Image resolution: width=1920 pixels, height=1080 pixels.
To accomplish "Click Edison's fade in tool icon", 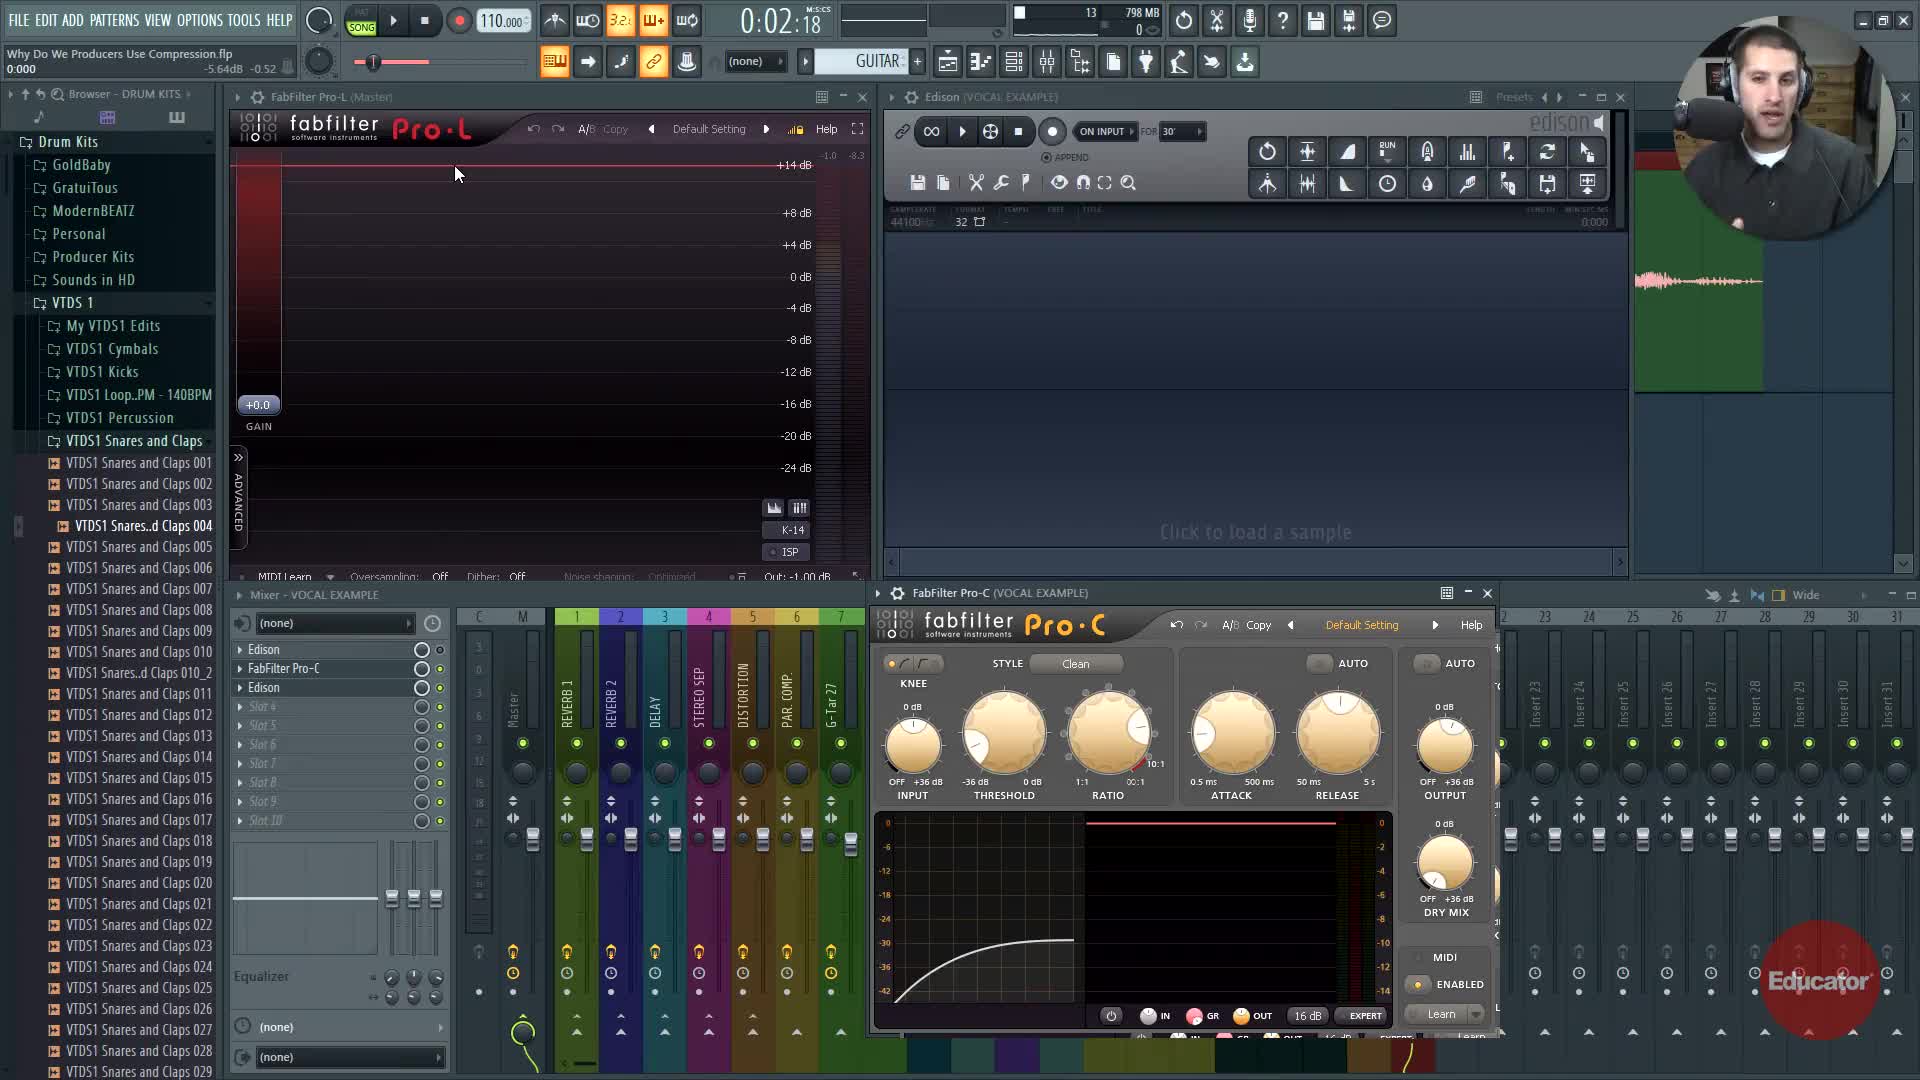I will click(1348, 152).
